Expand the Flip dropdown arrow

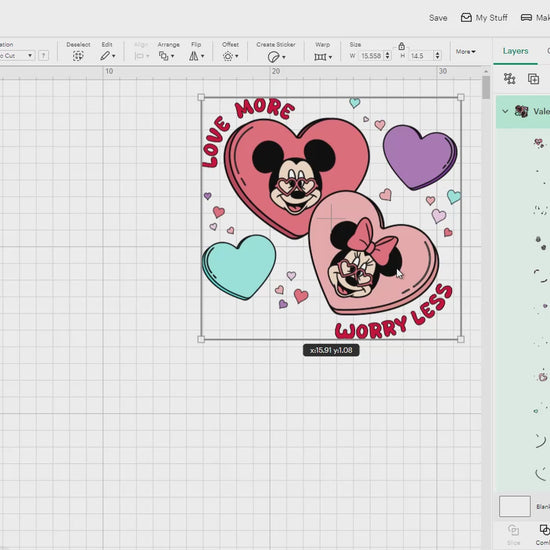tap(202, 56)
